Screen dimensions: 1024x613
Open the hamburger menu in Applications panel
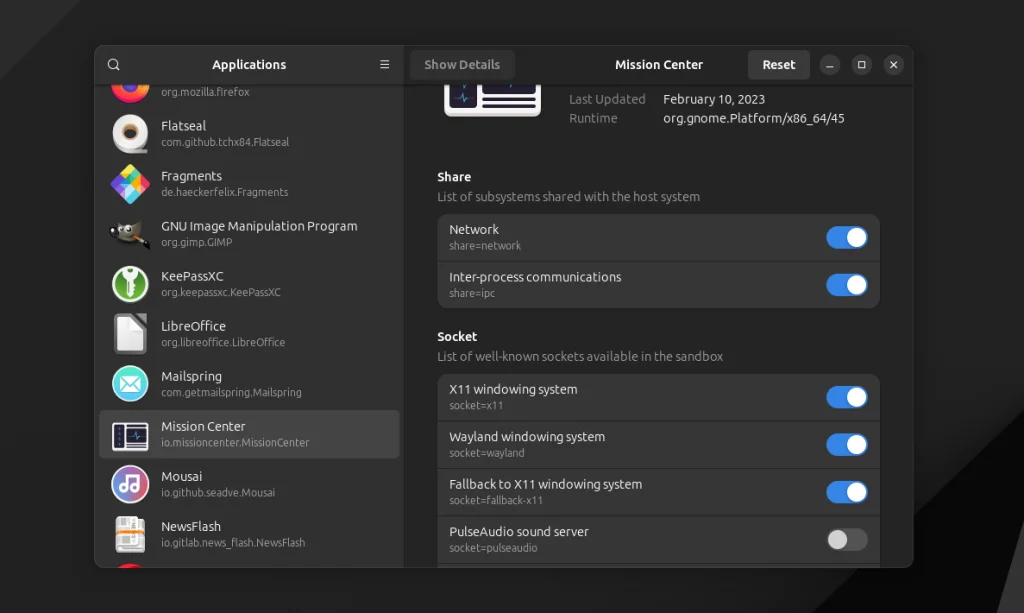click(385, 65)
